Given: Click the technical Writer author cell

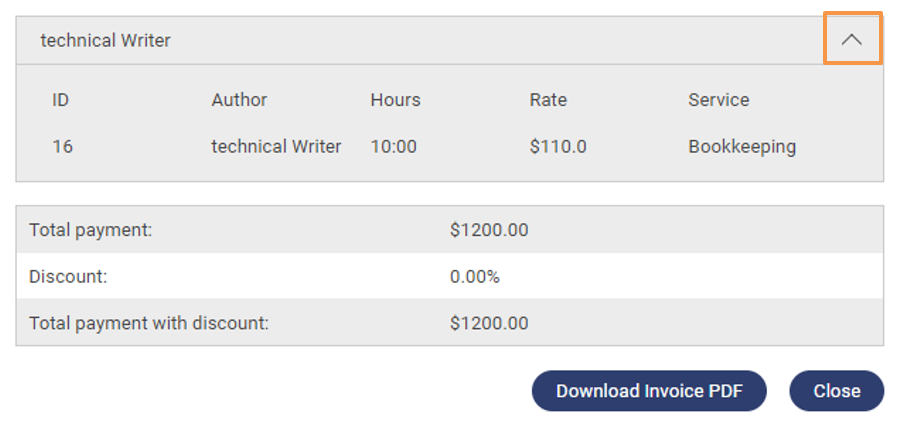Looking at the screenshot, I should [x=276, y=147].
